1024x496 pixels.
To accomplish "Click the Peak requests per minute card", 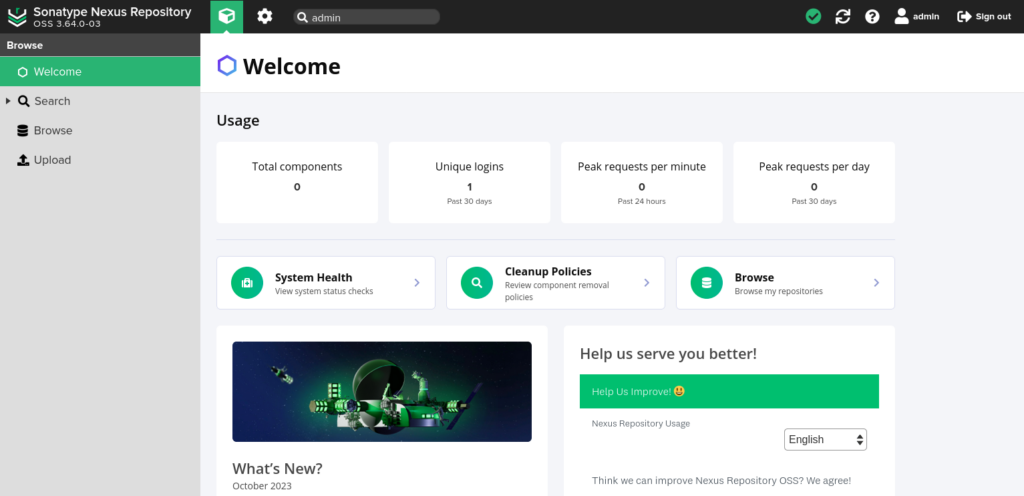I will 642,182.
